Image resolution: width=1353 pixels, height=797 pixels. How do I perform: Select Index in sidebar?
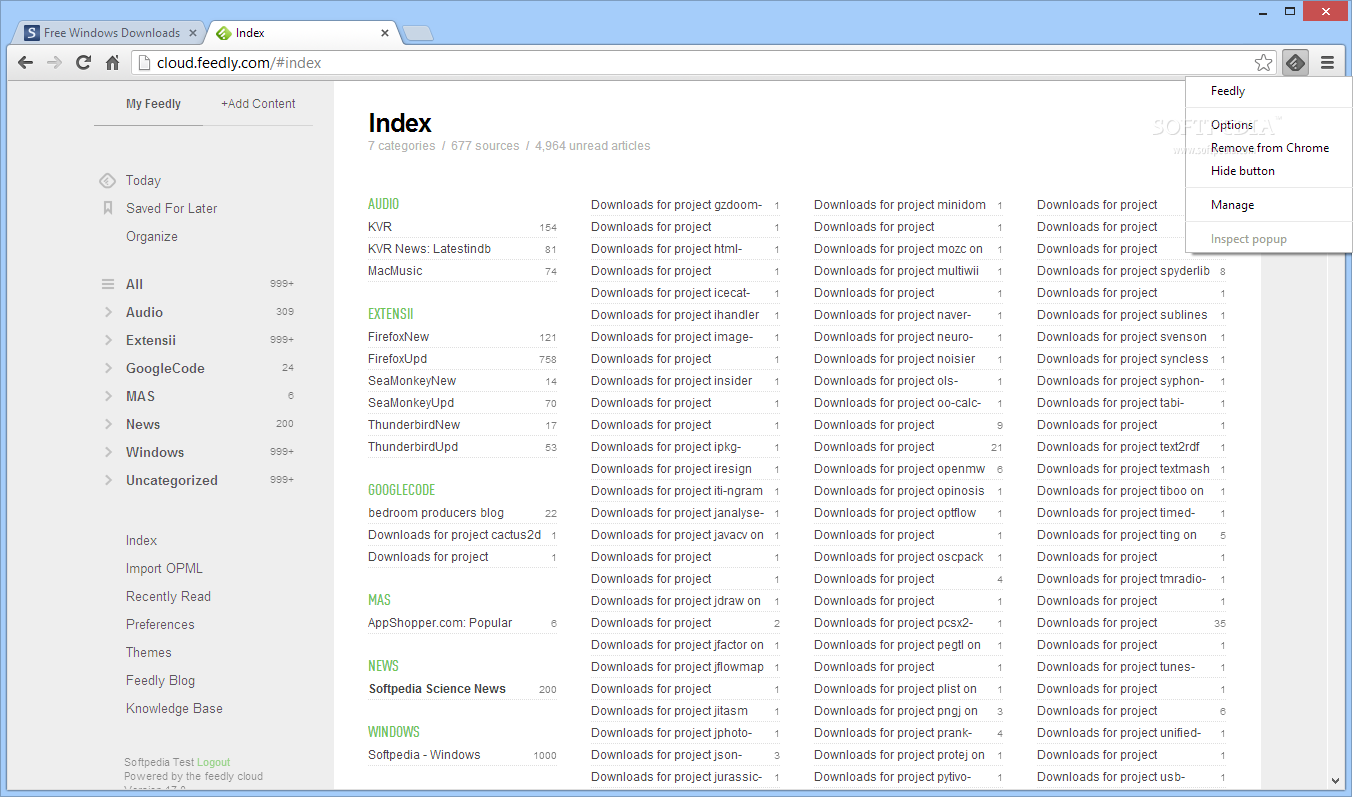(x=141, y=541)
